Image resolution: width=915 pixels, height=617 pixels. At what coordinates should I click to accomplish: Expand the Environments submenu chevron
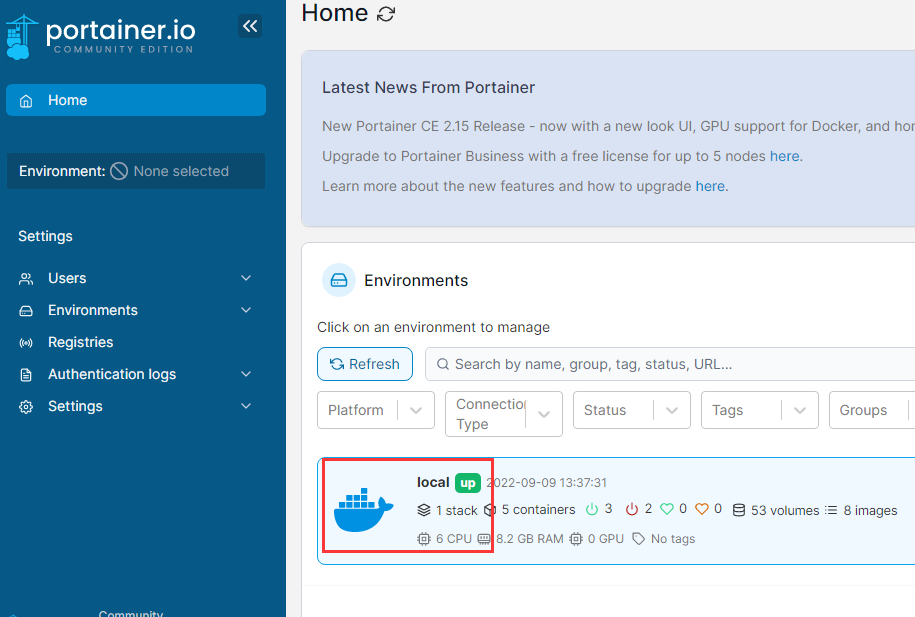click(246, 311)
